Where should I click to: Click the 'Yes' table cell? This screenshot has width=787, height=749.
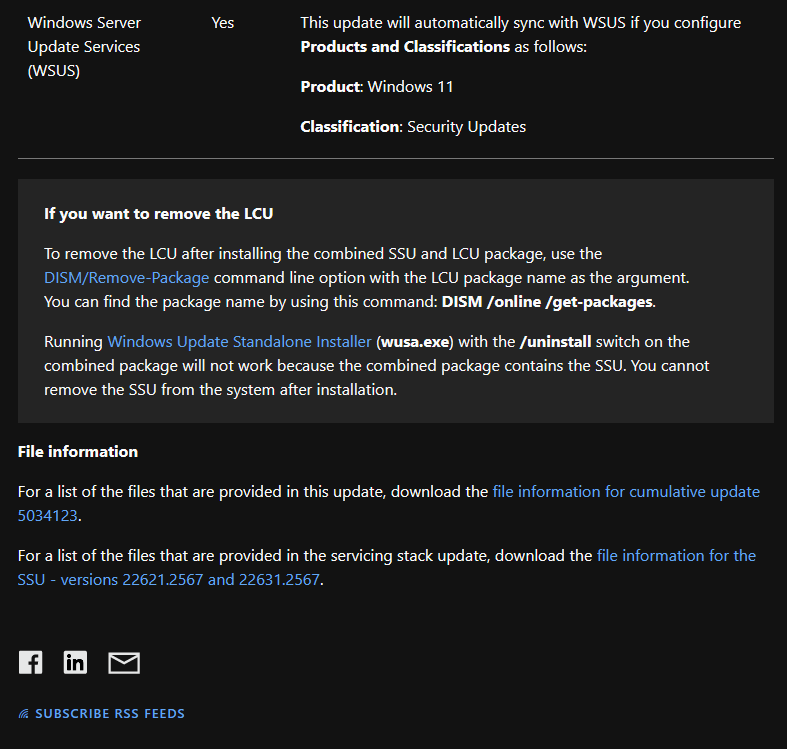coord(223,23)
